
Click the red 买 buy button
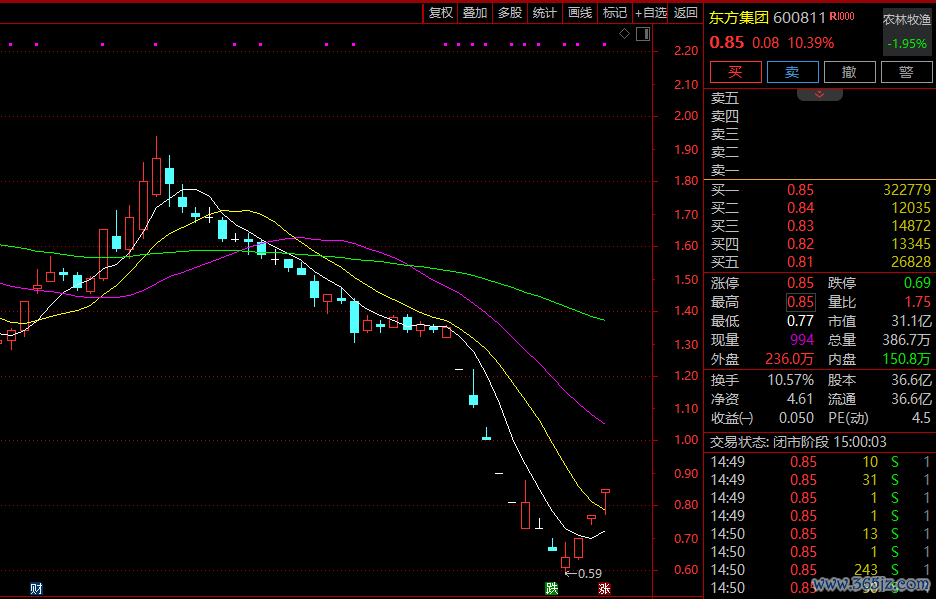coord(735,72)
